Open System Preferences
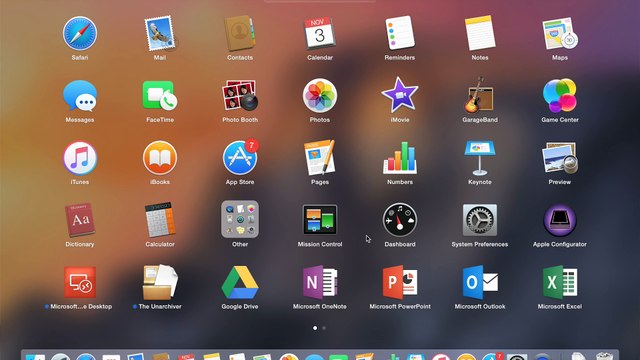Screen dimensions: 640x360 (480, 220)
